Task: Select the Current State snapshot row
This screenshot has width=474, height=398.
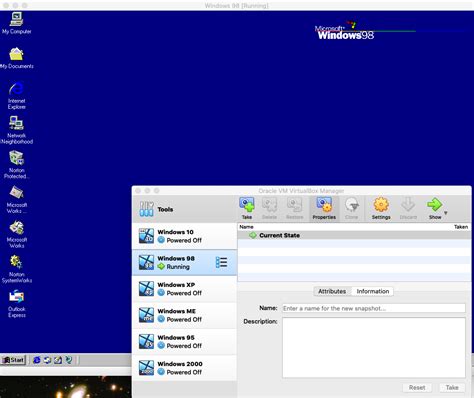Action: [x=354, y=235]
